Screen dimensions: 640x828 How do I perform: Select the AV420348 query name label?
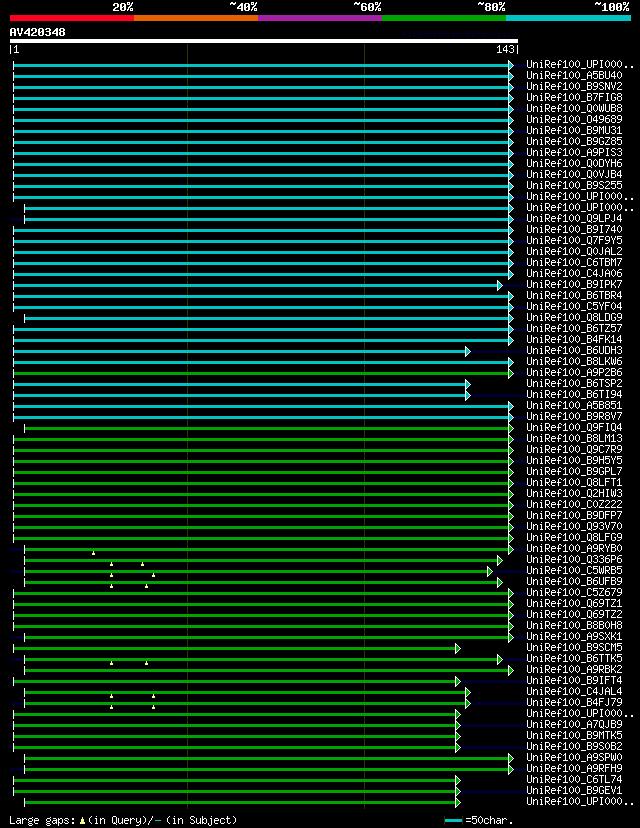37,32
